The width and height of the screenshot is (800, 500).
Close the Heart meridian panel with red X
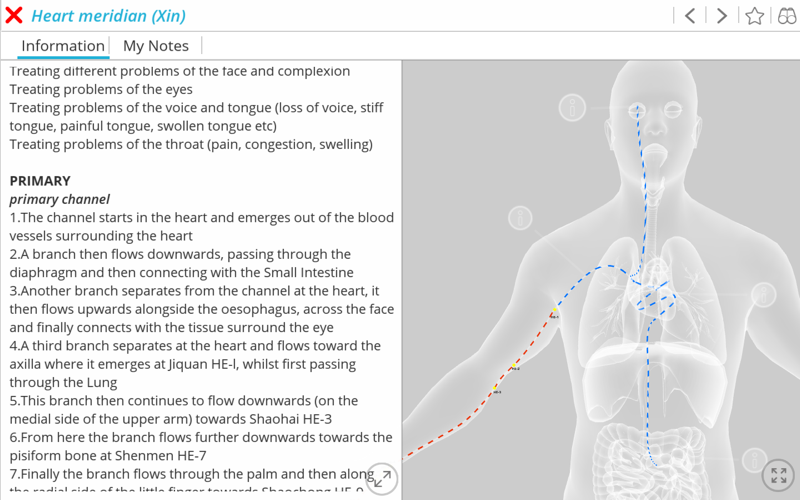coord(14,15)
